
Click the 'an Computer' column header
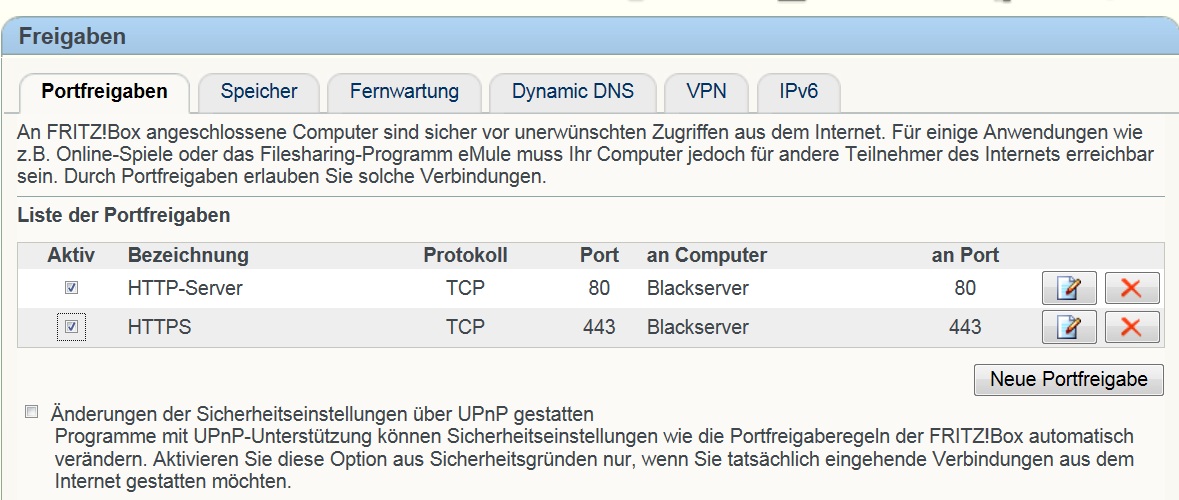coord(706,255)
